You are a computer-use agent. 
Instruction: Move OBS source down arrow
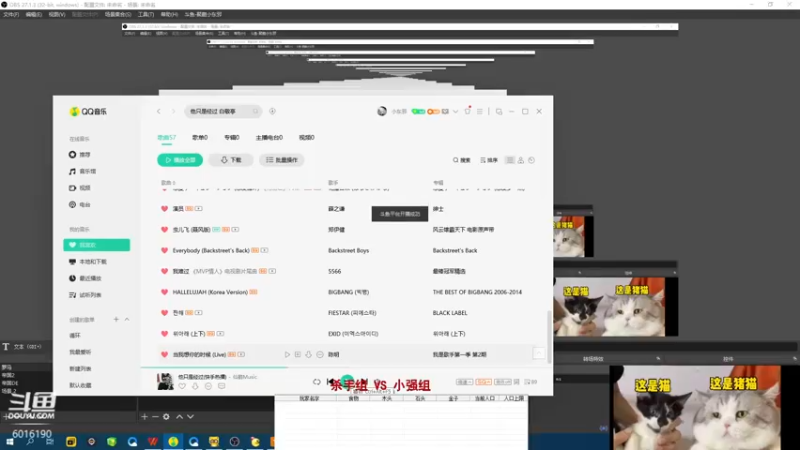190,417
